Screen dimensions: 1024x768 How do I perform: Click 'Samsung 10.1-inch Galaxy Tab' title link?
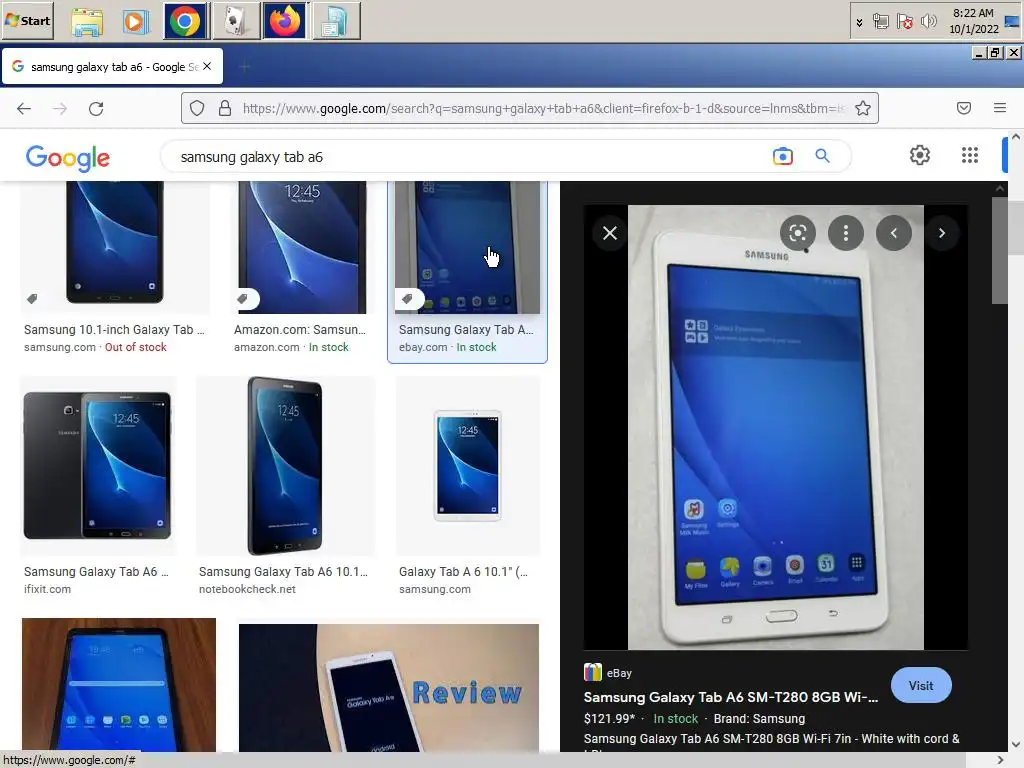coord(114,330)
